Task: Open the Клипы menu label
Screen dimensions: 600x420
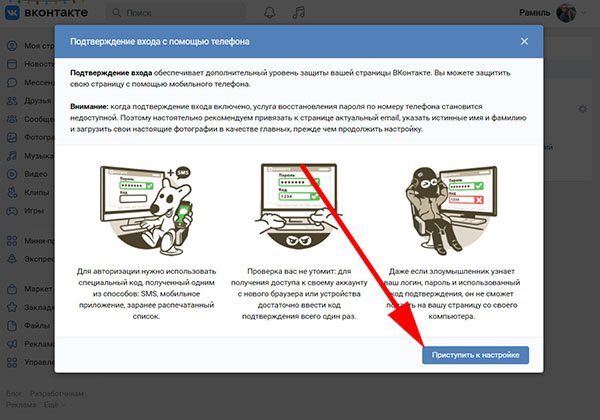Action: point(37,192)
